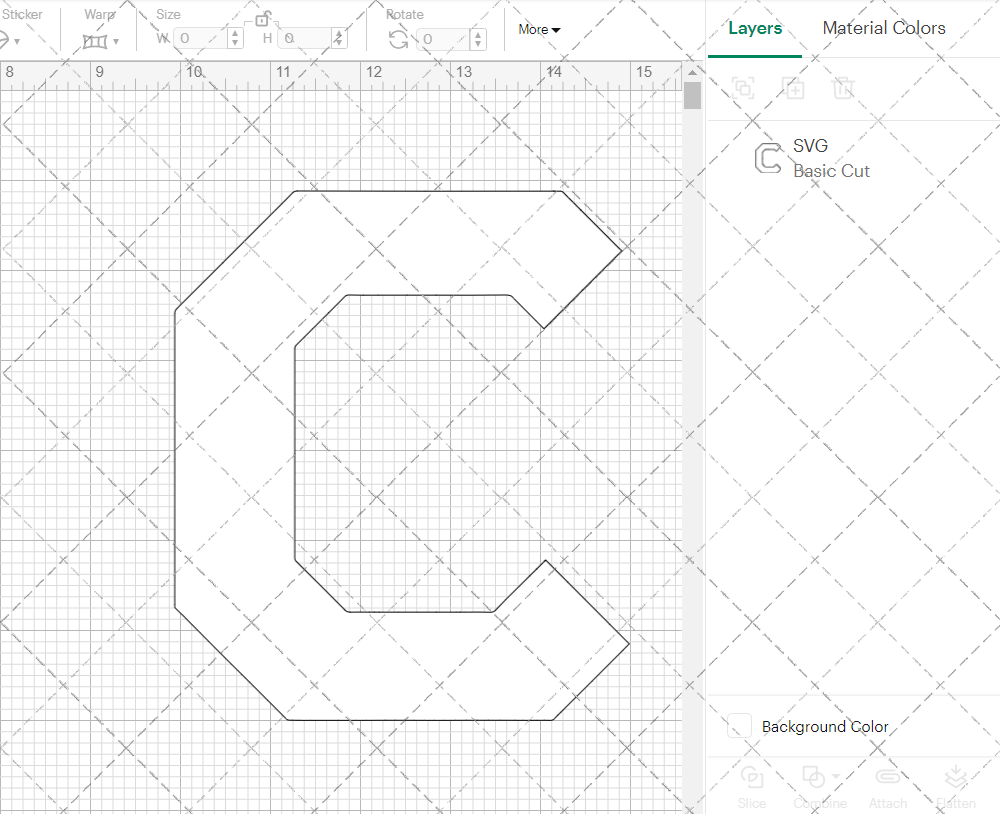
Task: Click the Group layers icon
Action: click(743, 87)
